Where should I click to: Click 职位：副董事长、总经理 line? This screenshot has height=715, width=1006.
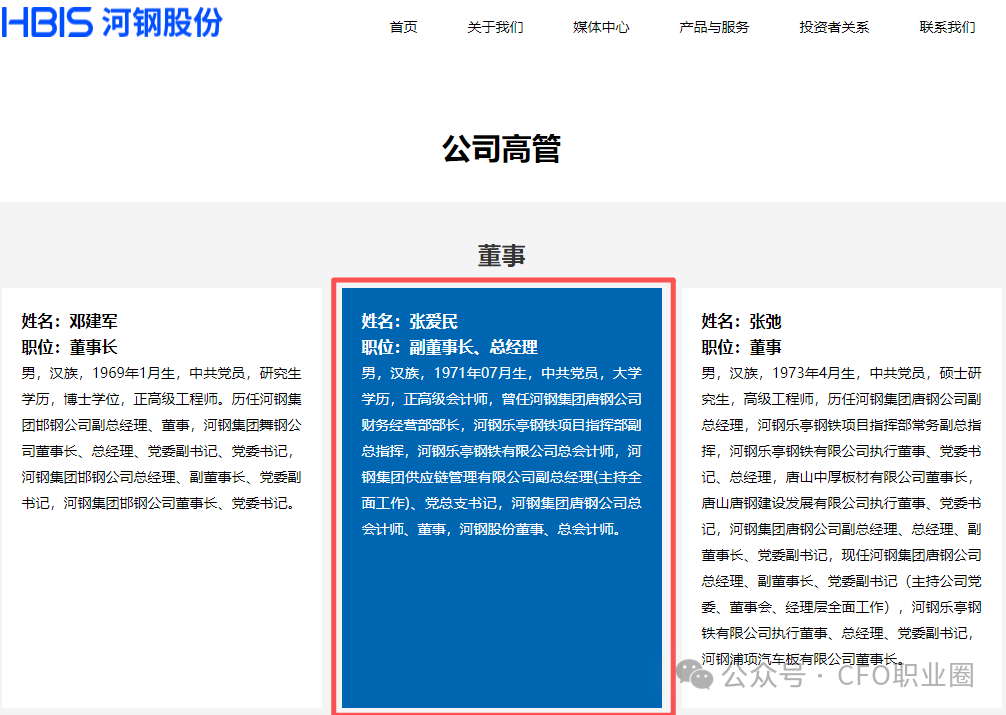point(450,347)
